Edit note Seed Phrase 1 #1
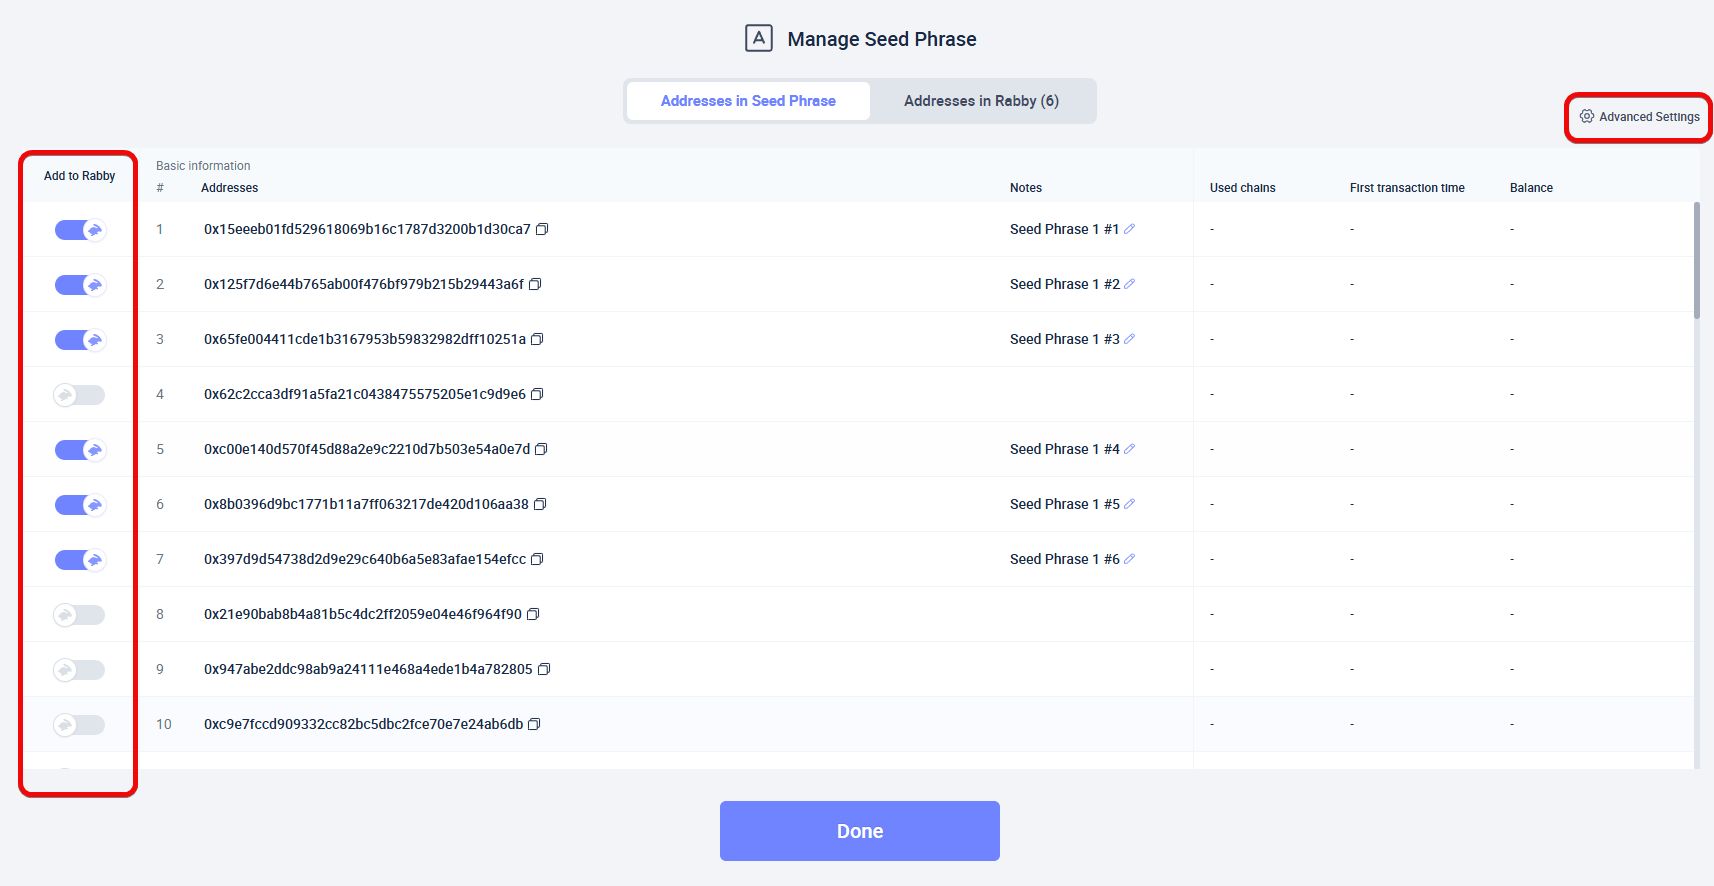This screenshot has width=1714, height=886. (x=1130, y=229)
